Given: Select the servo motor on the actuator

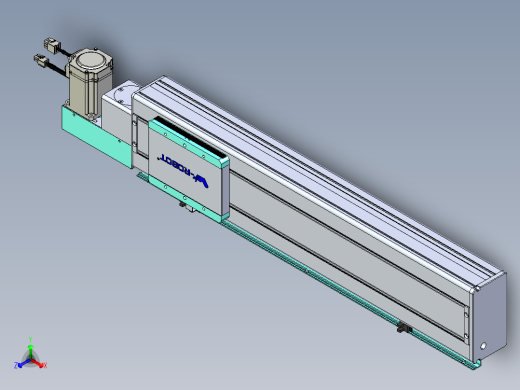Looking at the screenshot, I should coord(90,84).
